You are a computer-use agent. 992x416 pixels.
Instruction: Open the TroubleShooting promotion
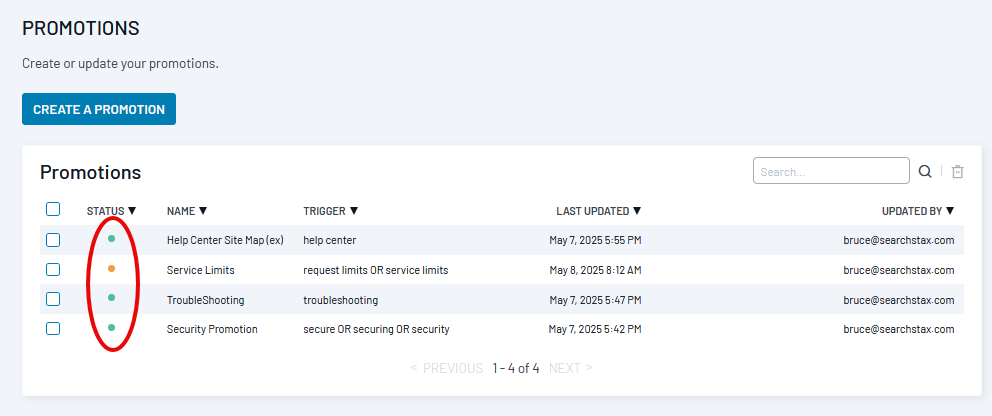(205, 300)
